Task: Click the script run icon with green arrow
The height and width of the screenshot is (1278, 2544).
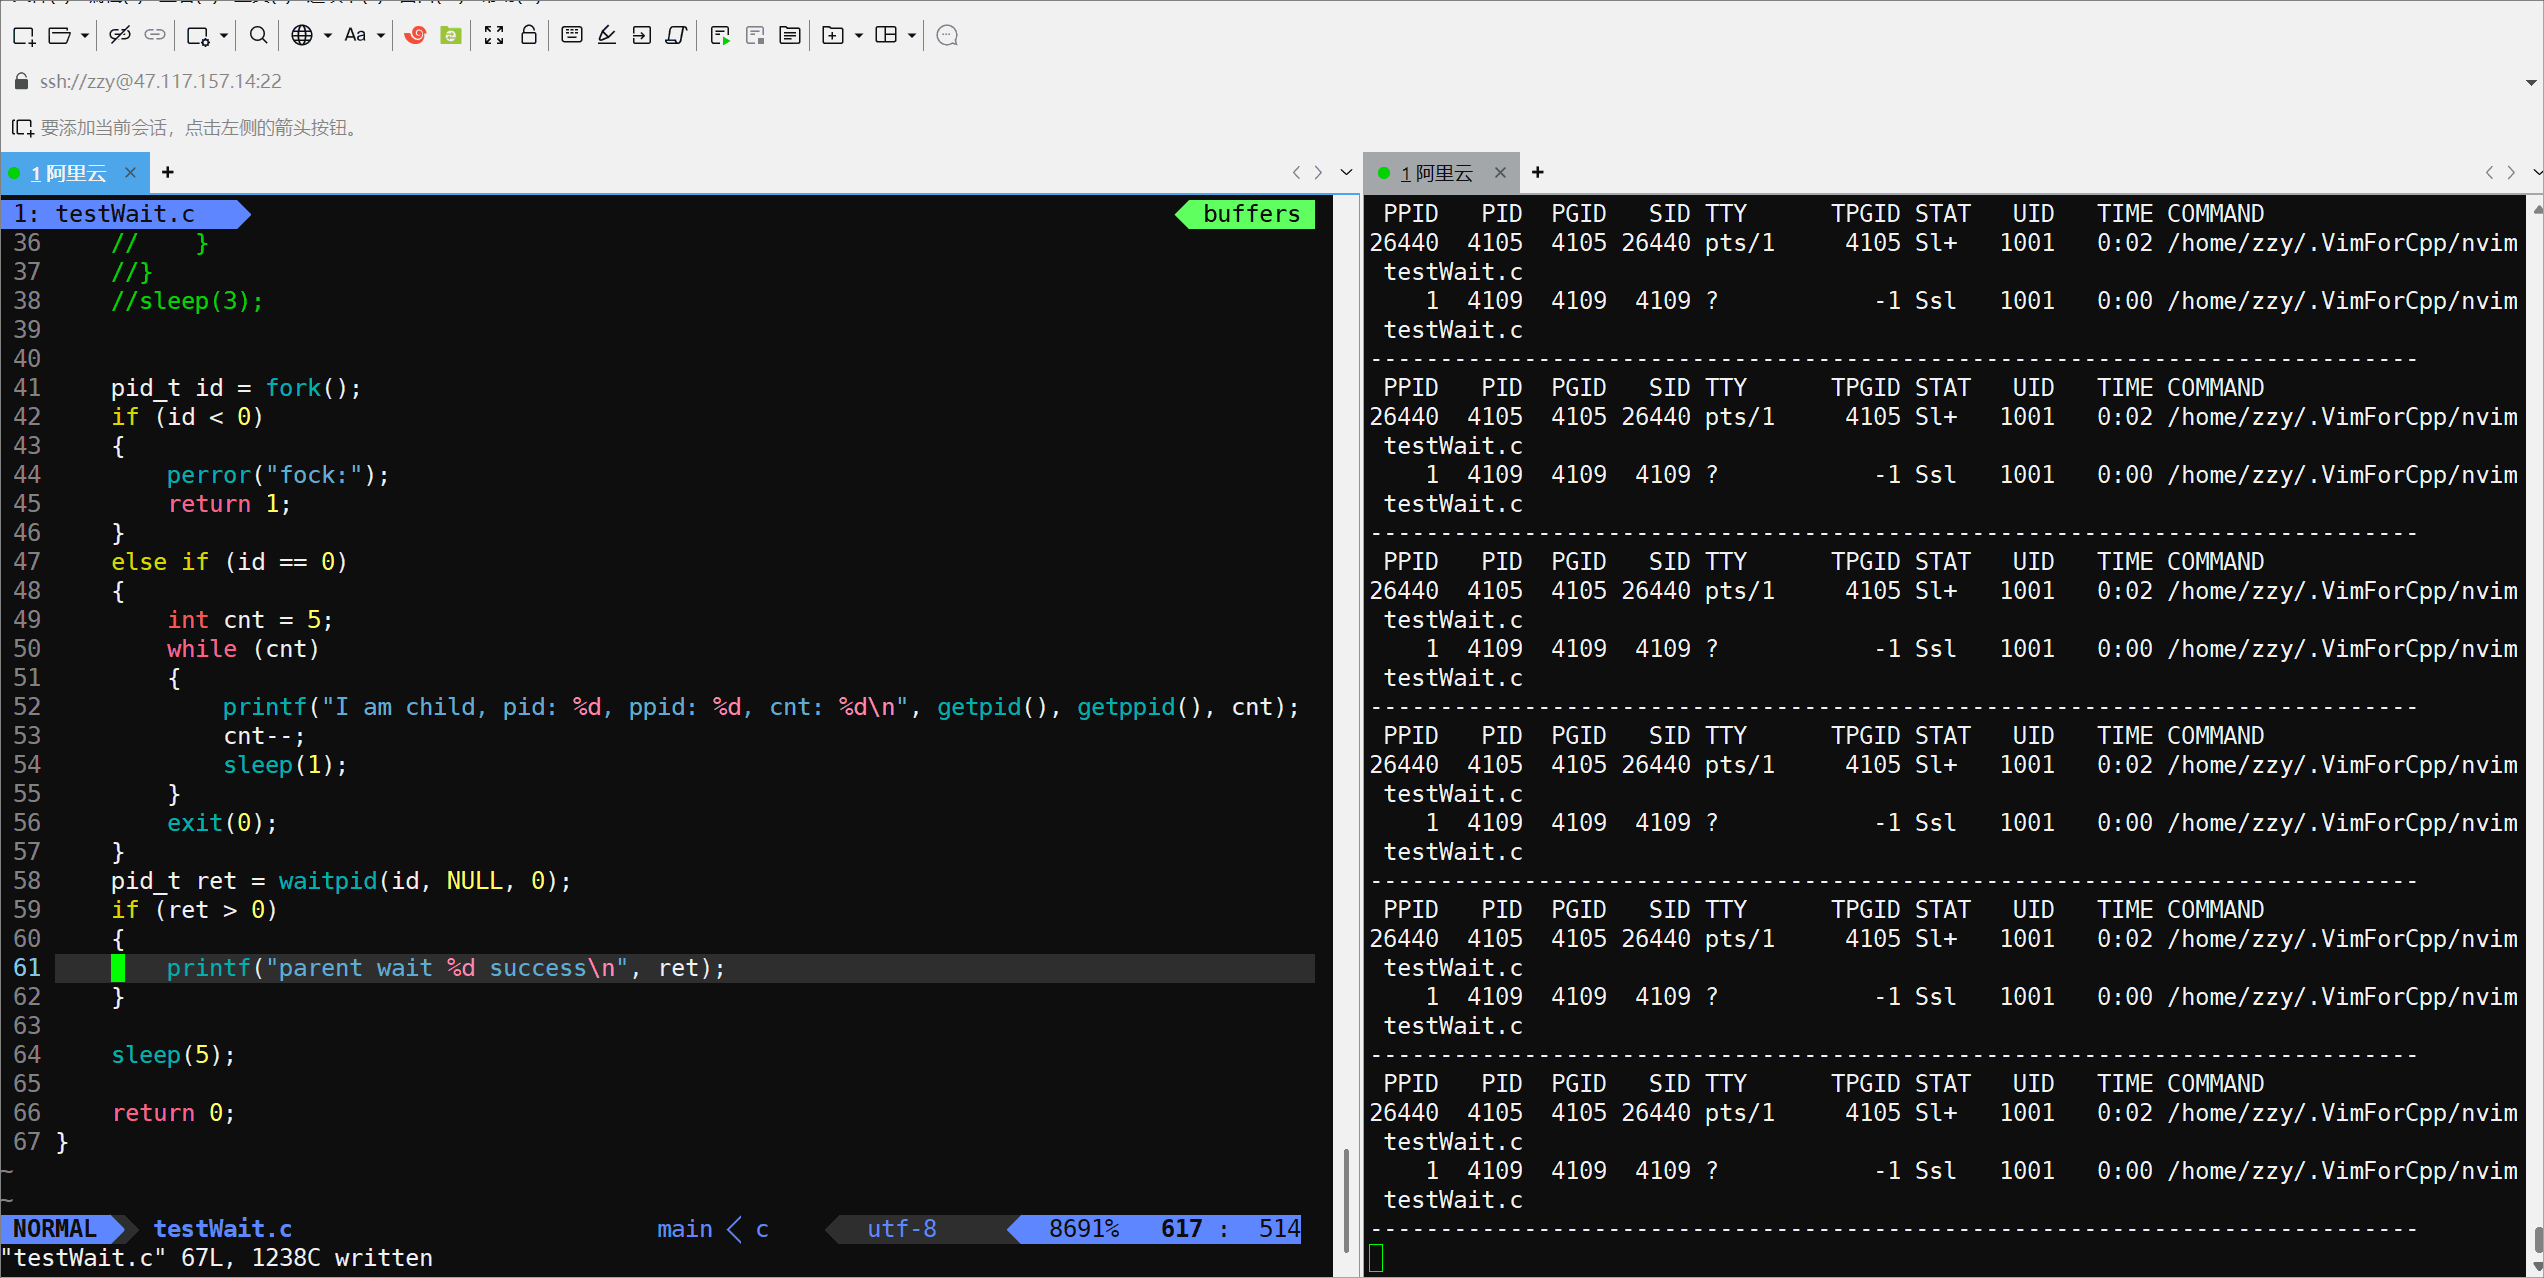Action: [x=720, y=36]
